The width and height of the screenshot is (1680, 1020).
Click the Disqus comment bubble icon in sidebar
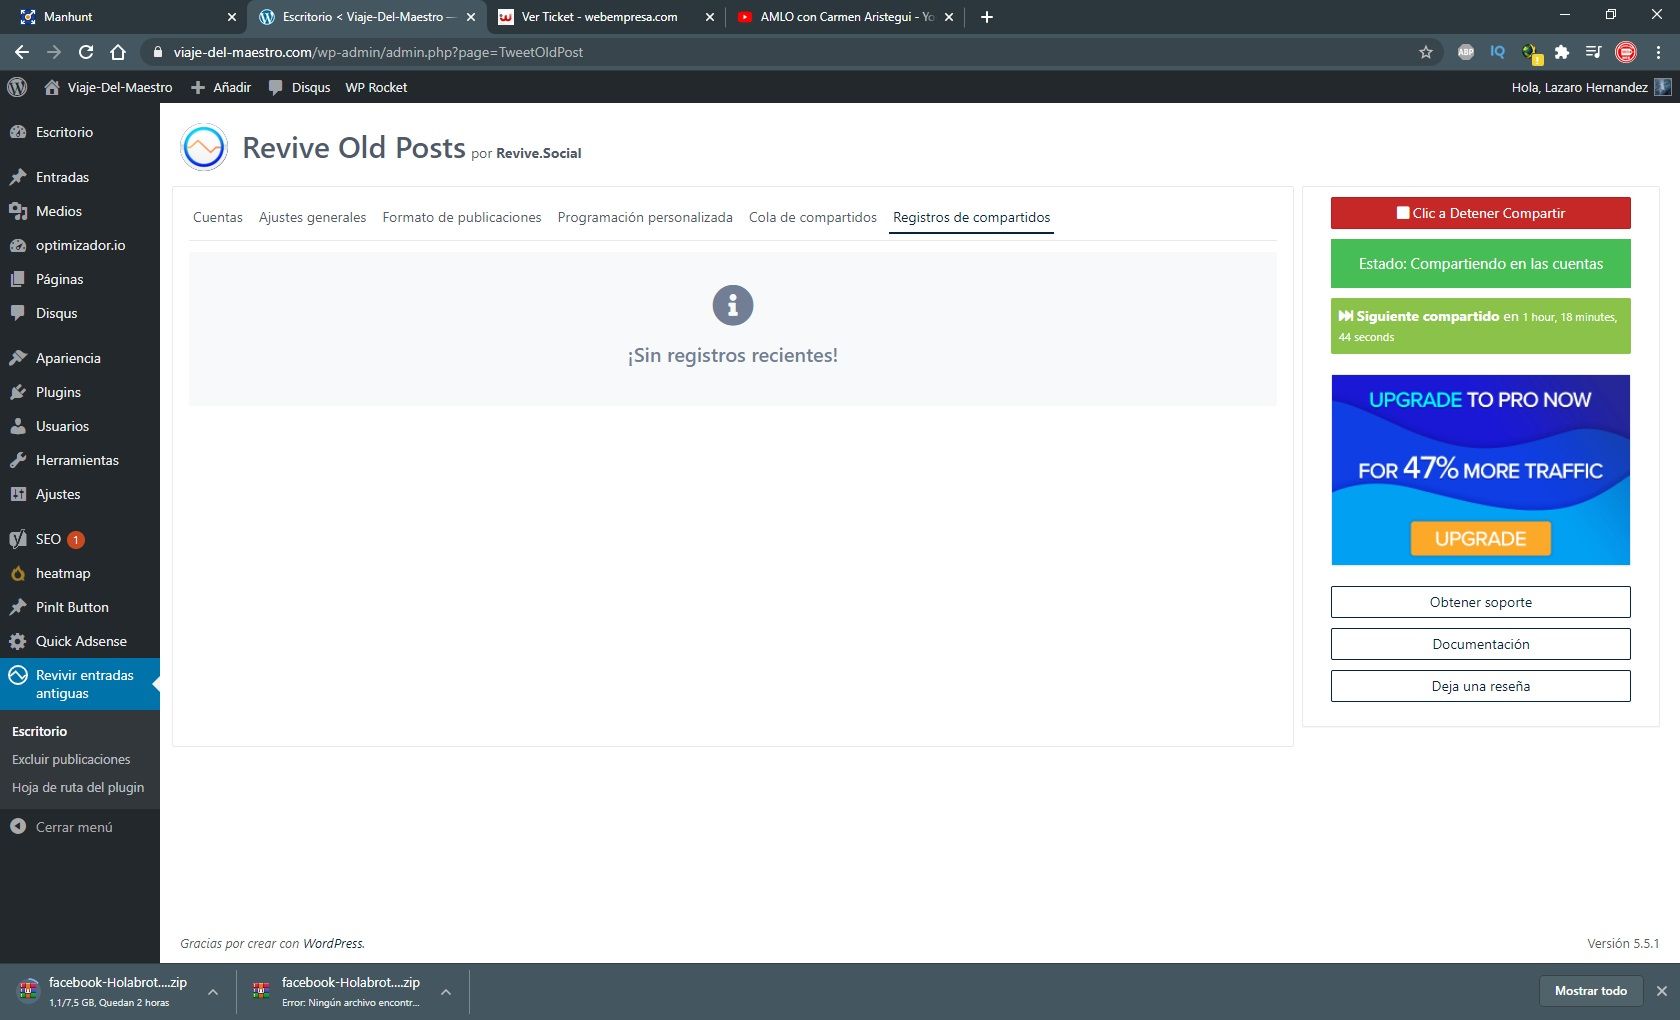[17, 313]
